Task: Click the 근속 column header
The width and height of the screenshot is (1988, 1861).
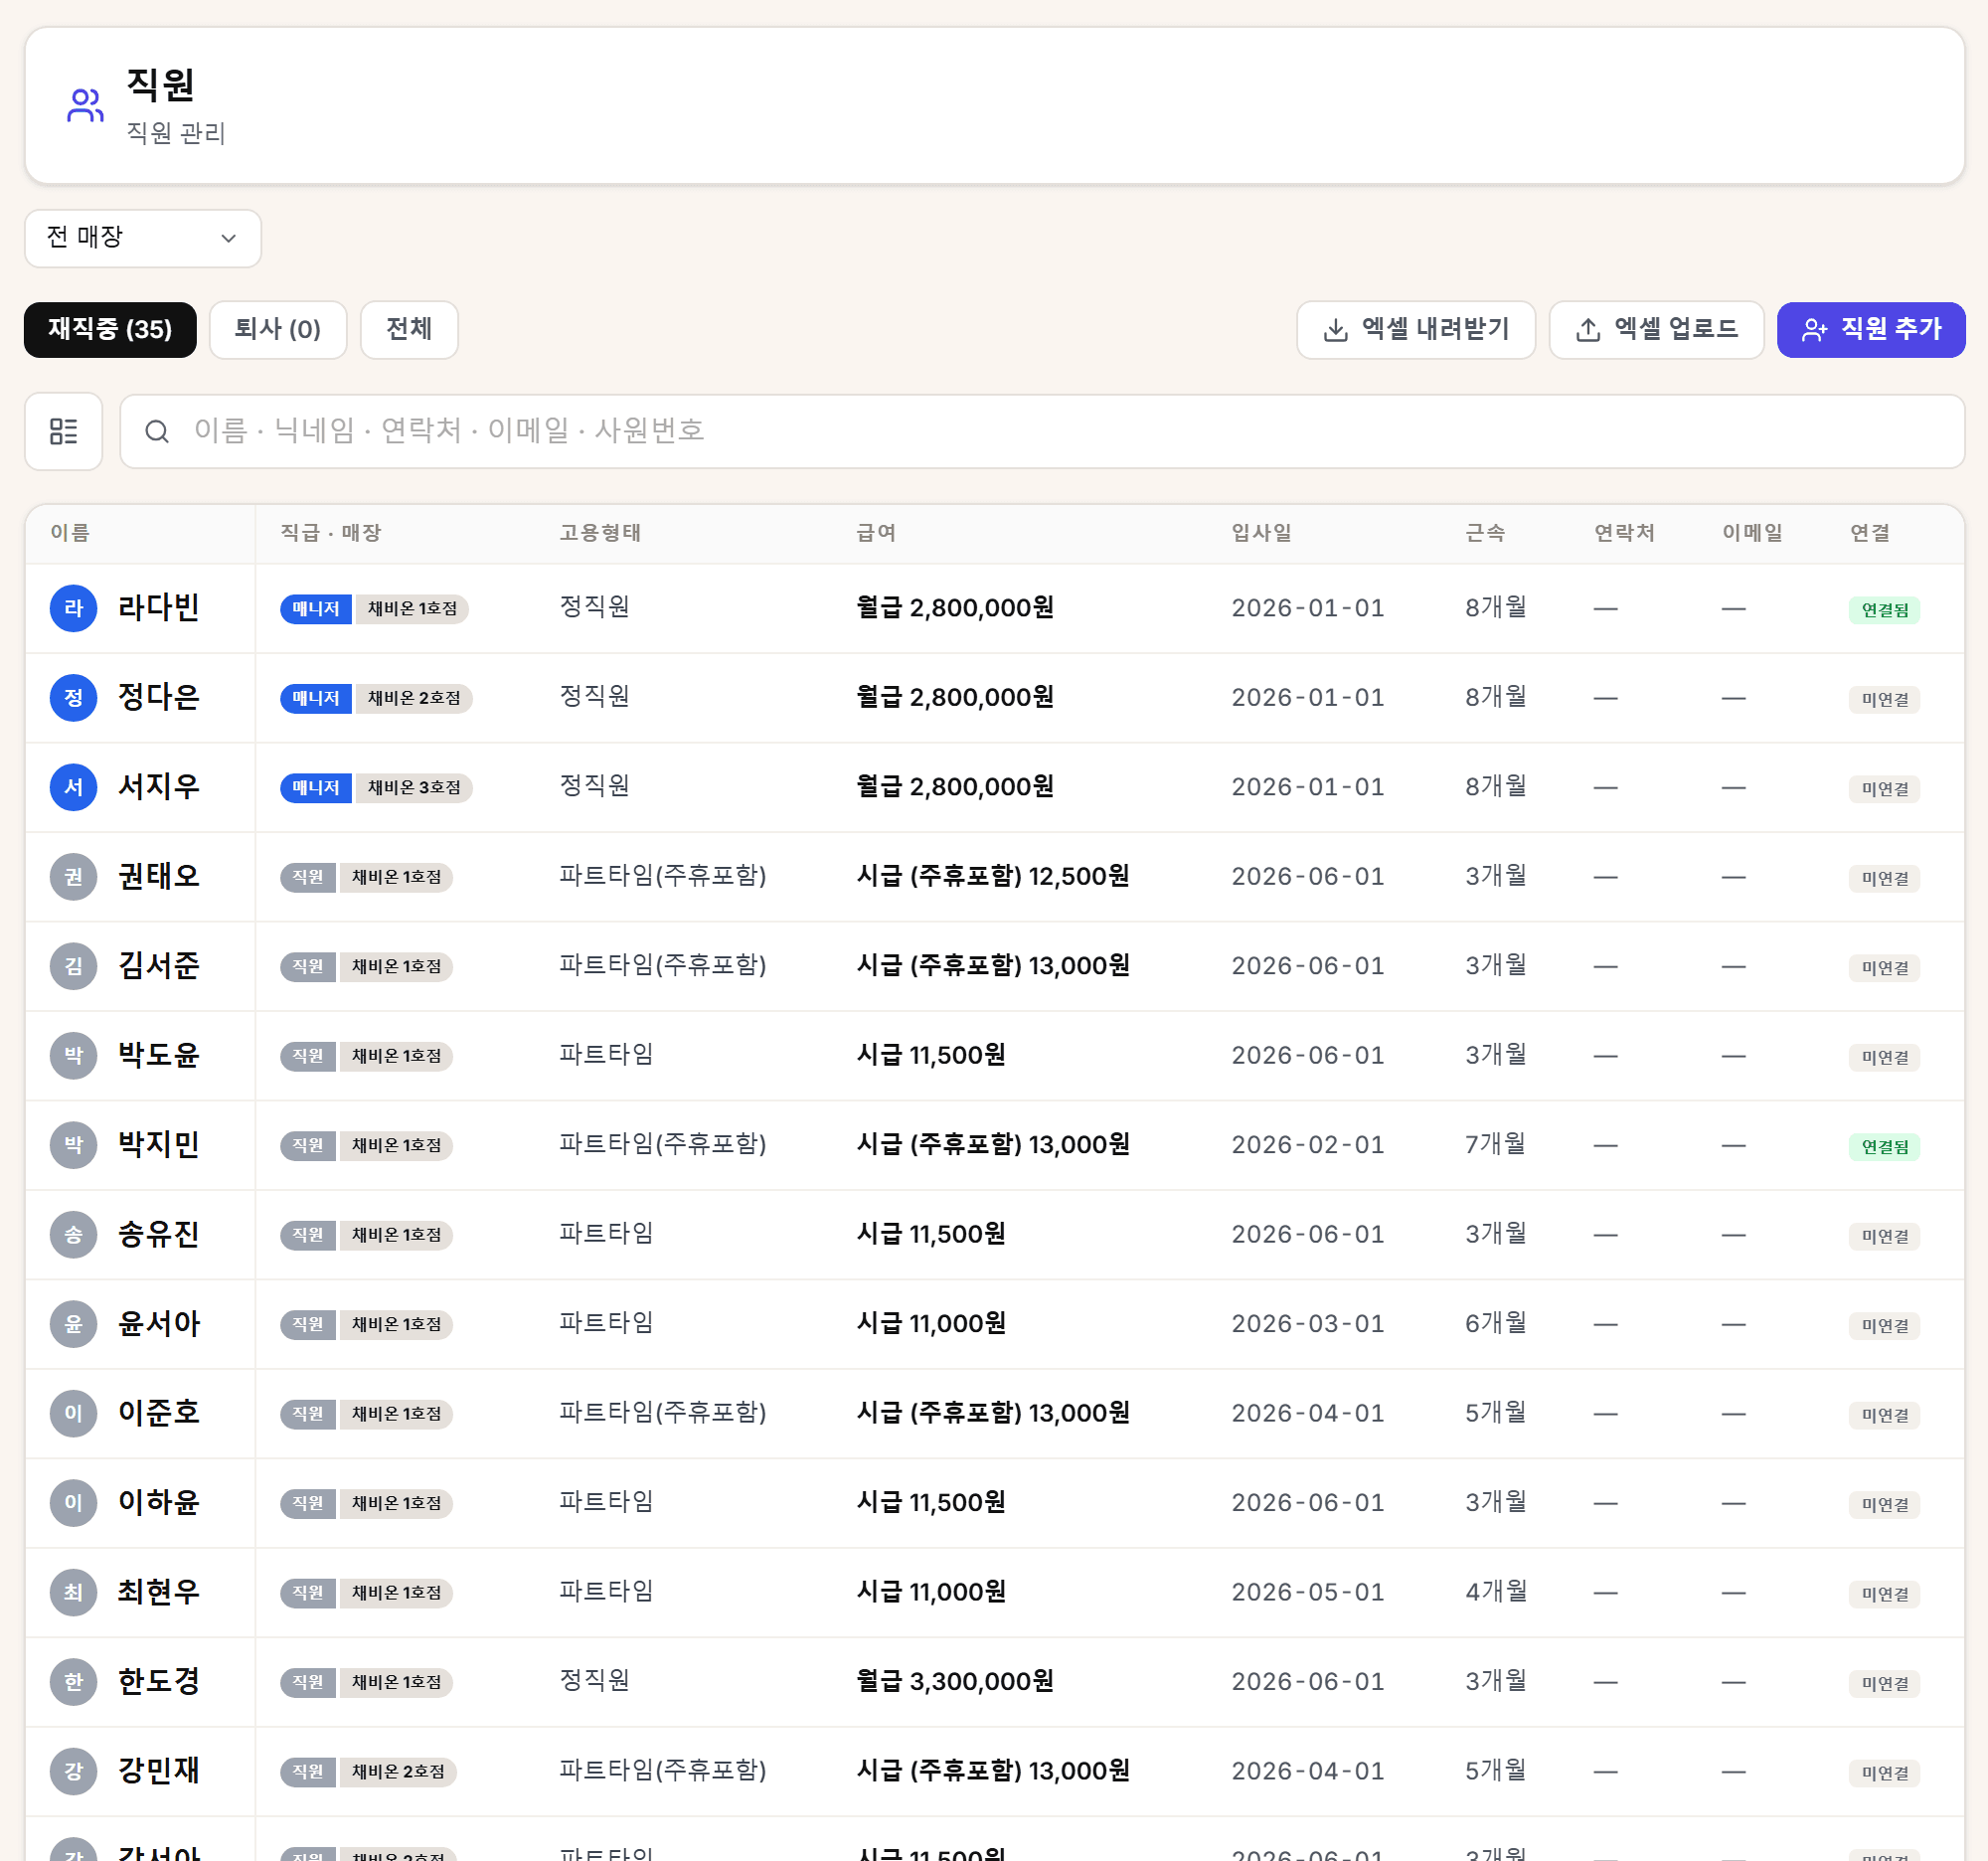Action: tap(1485, 533)
